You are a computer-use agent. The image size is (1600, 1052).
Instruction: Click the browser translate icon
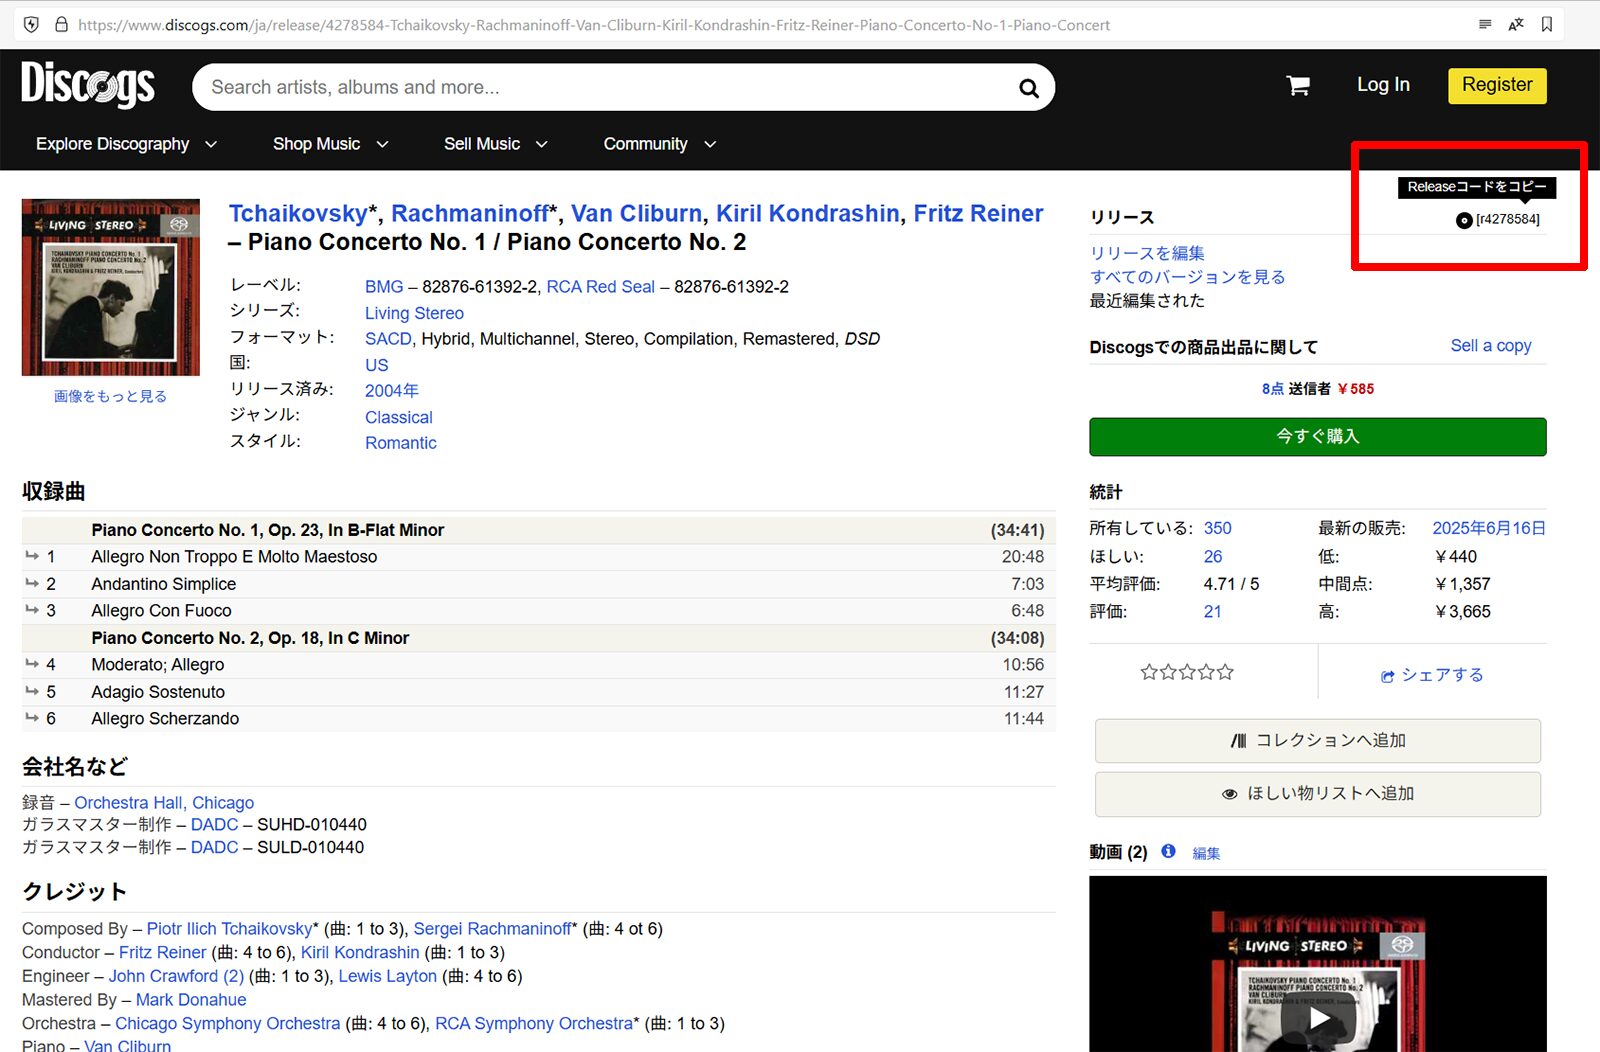(x=1516, y=25)
